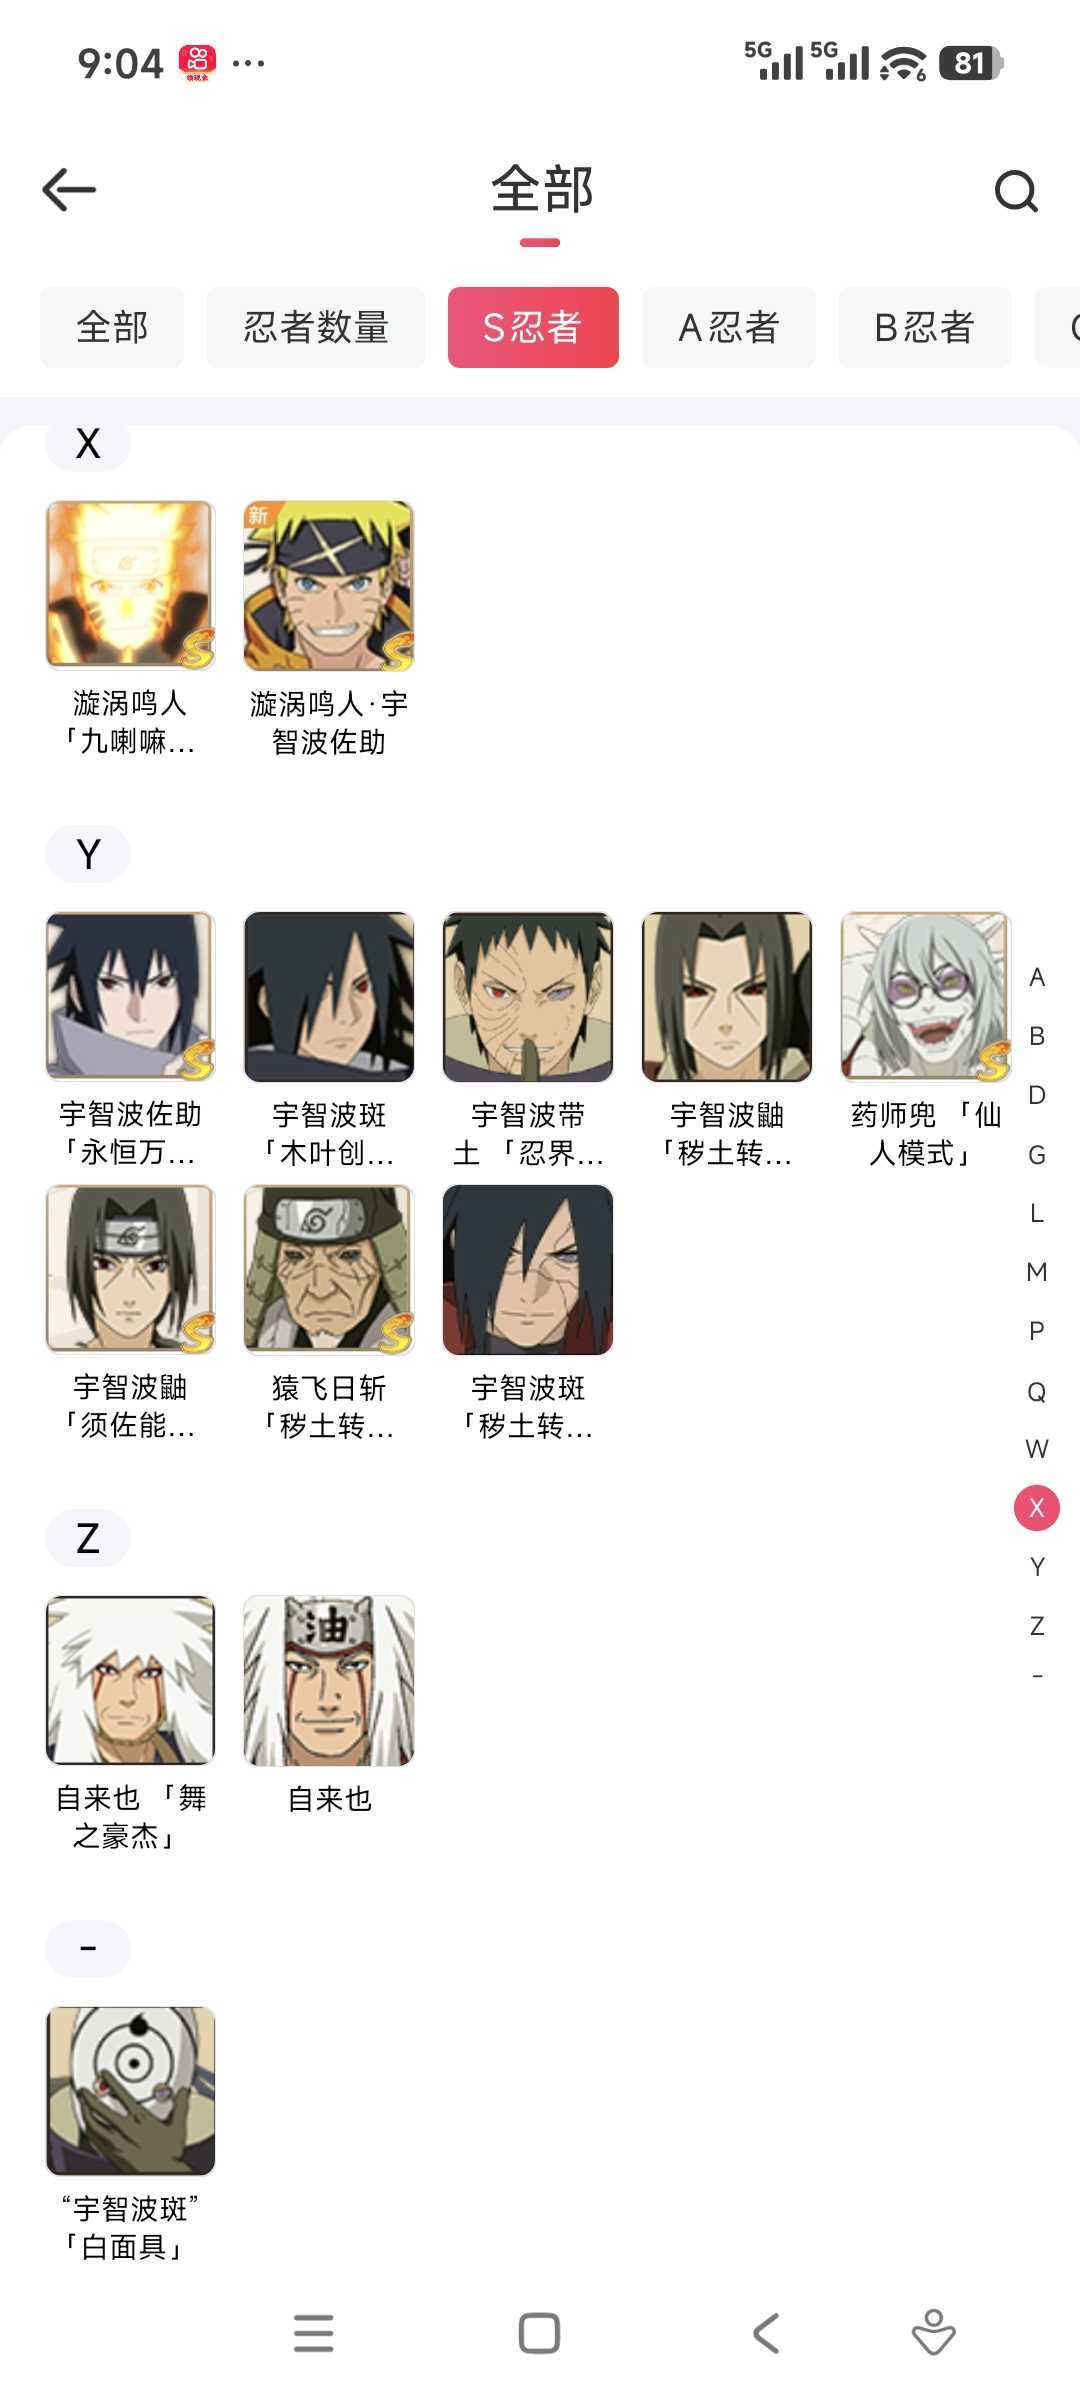Open search with magnifier icon
Viewport: 1080px width, 2400px height.
[x=1016, y=191]
